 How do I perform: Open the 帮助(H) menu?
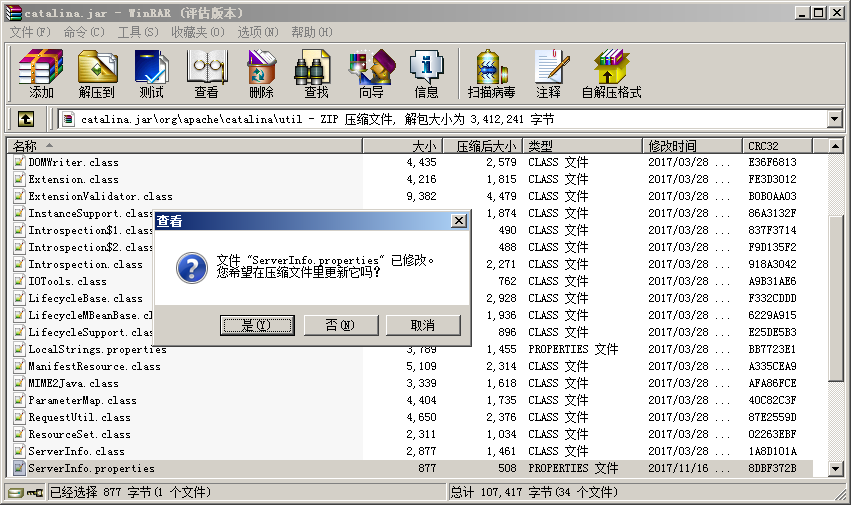(x=312, y=32)
